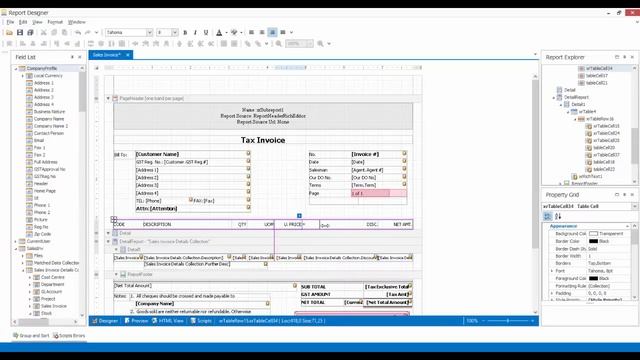
Task: Click the Redo arrow icon
Action: [x=88, y=32]
